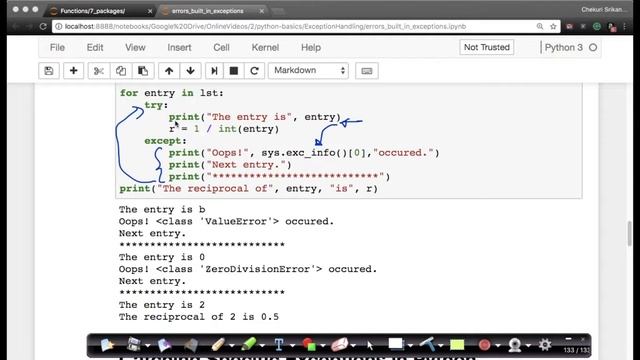Click wiper clear tool in annotation toolbar
Image resolution: width=640 pixels, height=360 pixels.
pyautogui.click(x=427, y=344)
